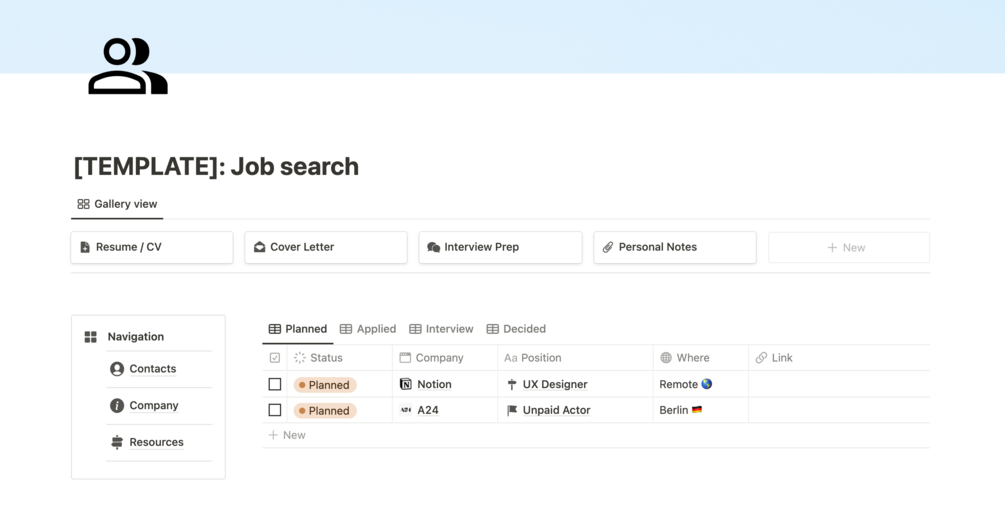Screen dimensions: 1005x506
Task: Open the Cover Letter gallery card
Action: (x=326, y=247)
